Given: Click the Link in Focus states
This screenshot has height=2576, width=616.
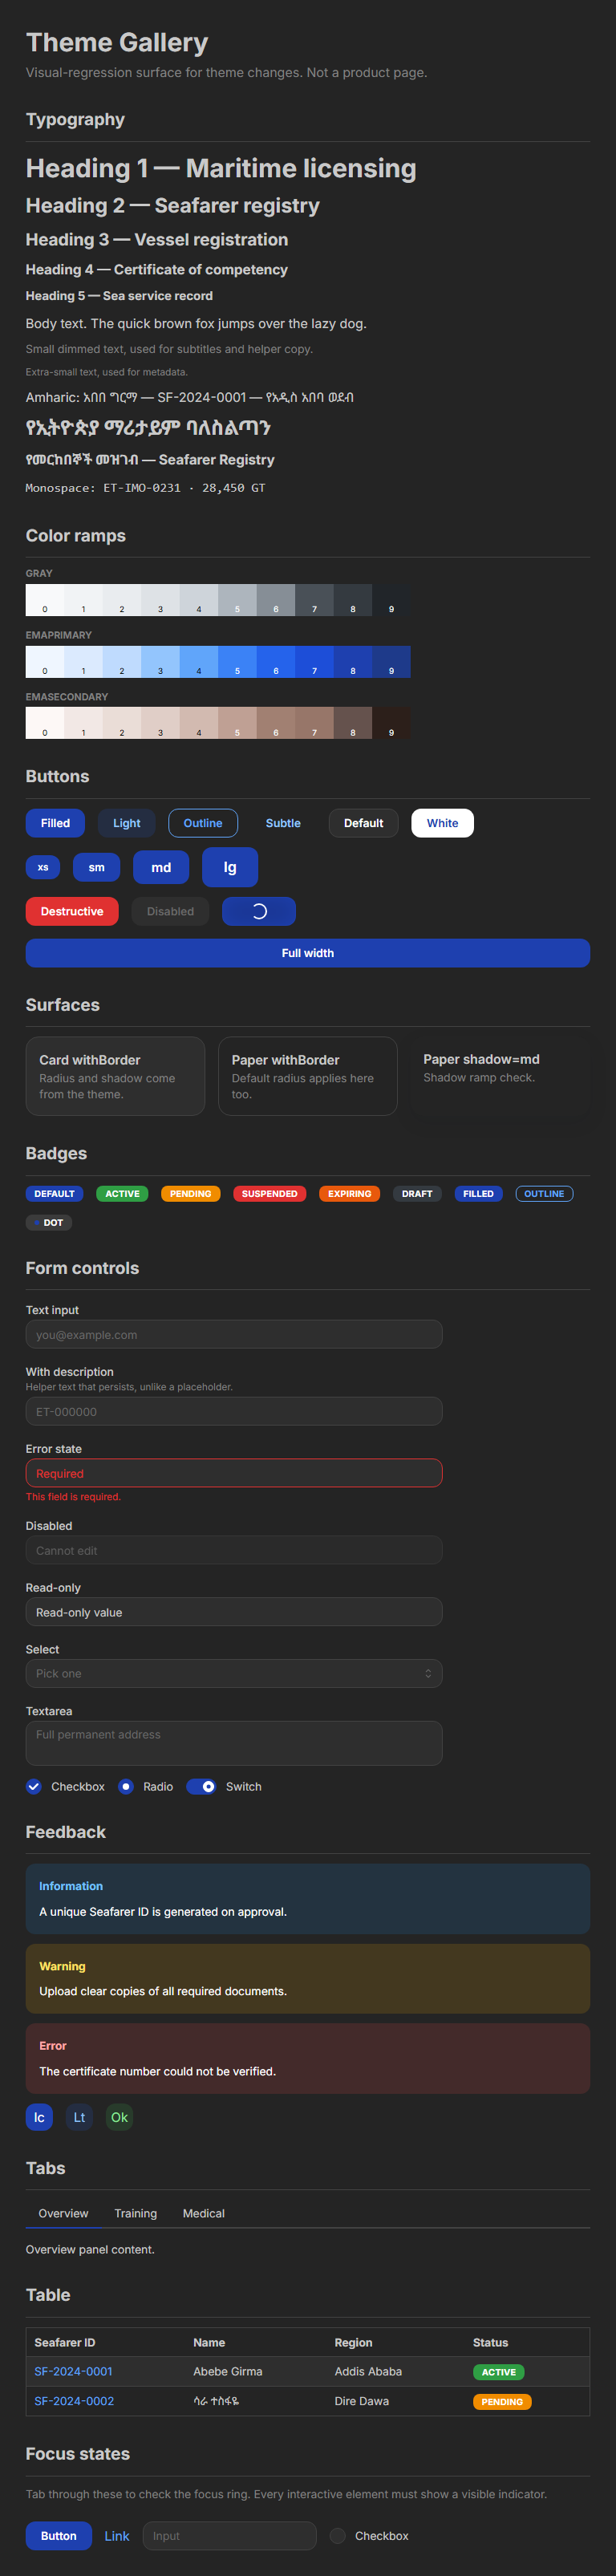Looking at the screenshot, I should (x=117, y=2536).
